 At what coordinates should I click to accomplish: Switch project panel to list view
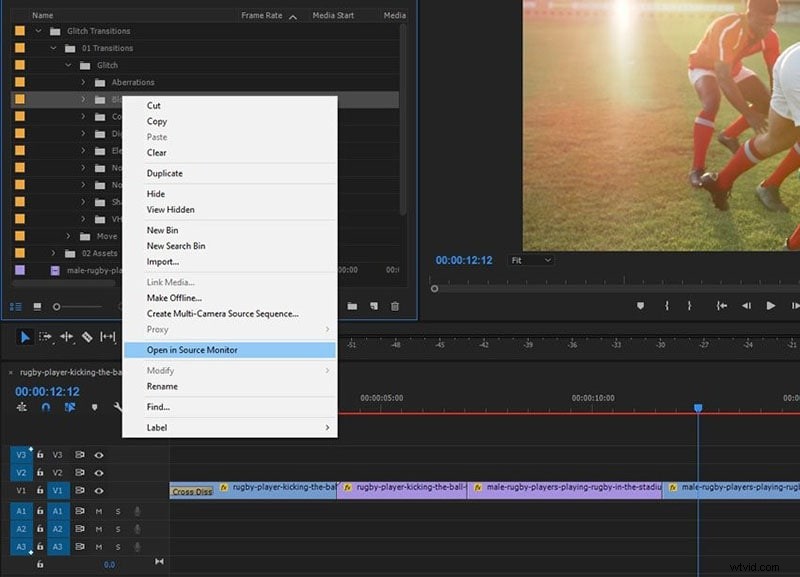click(x=16, y=306)
